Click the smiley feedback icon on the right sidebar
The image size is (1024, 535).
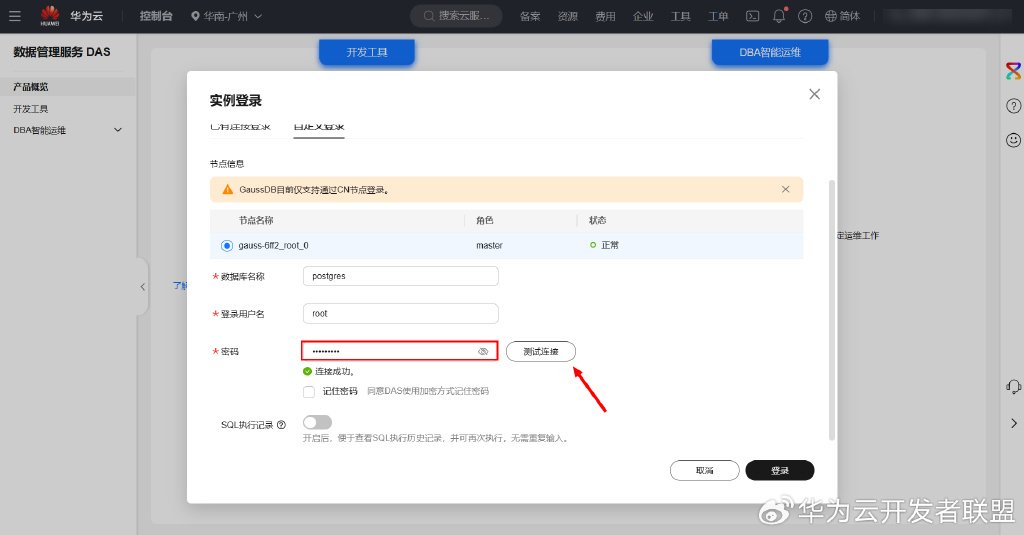click(1013, 140)
